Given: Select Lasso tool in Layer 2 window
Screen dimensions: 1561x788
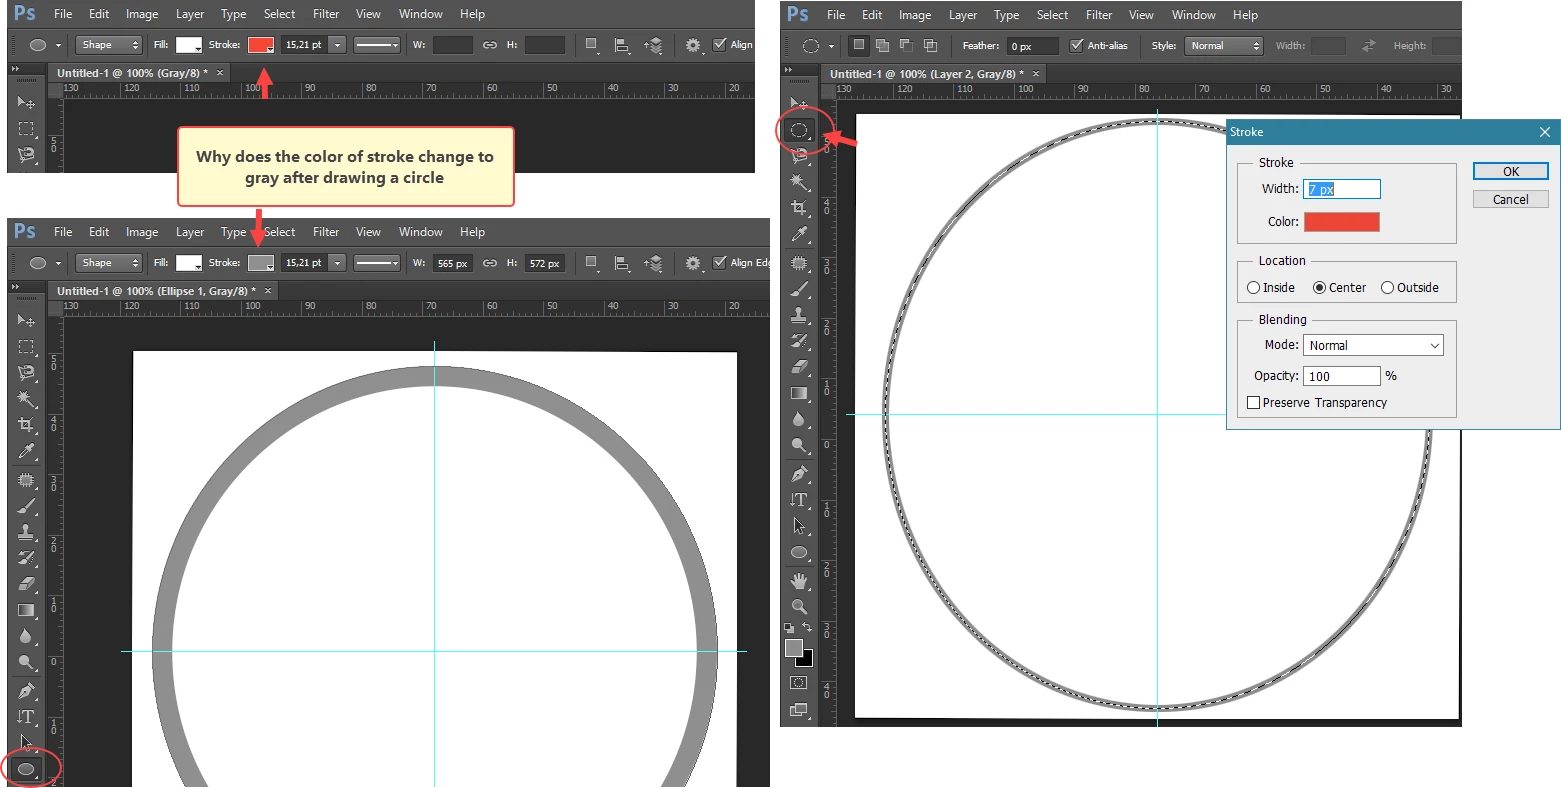Looking at the screenshot, I should pyautogui.click(x=799, y=156).
